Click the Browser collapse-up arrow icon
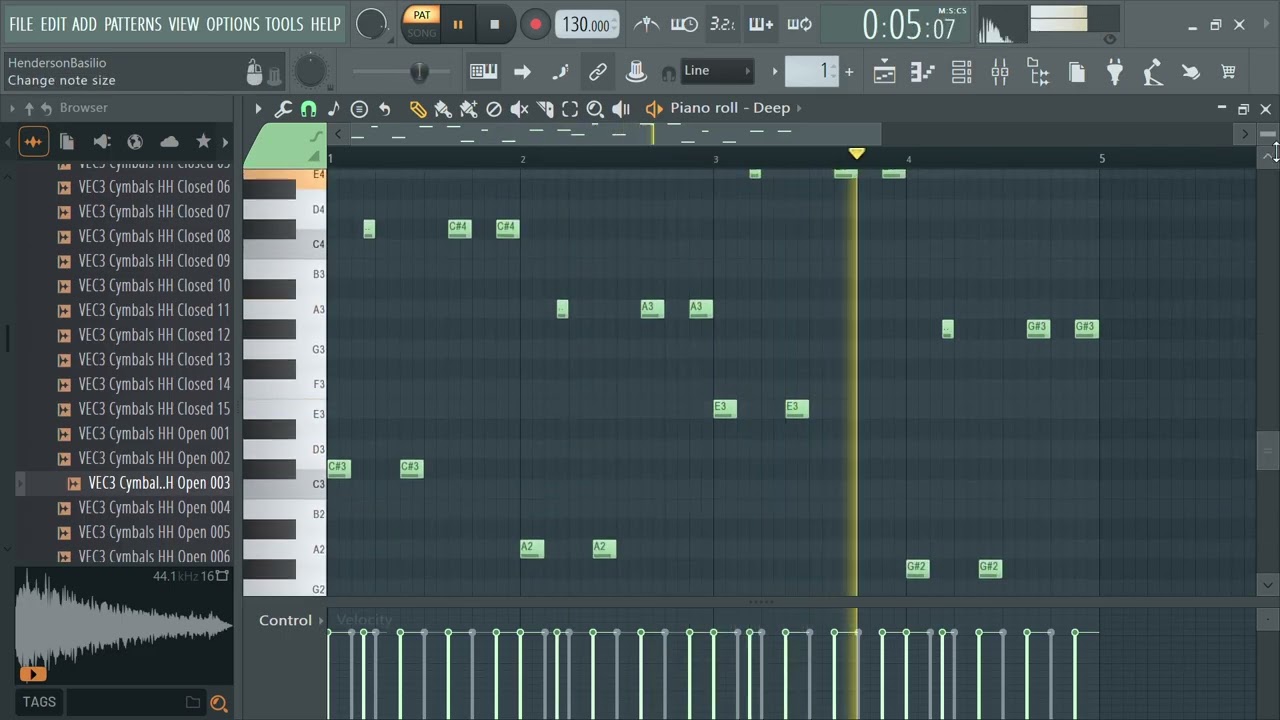The image size is (1280, 720). pyautogui.click(x=29, y=108)
